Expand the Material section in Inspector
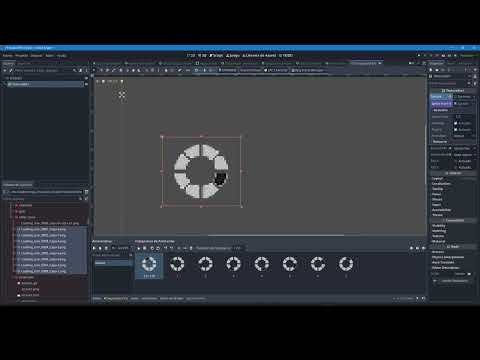Viewport: 480px width, 360px height. pyautogui.click(x=439, y=241)
